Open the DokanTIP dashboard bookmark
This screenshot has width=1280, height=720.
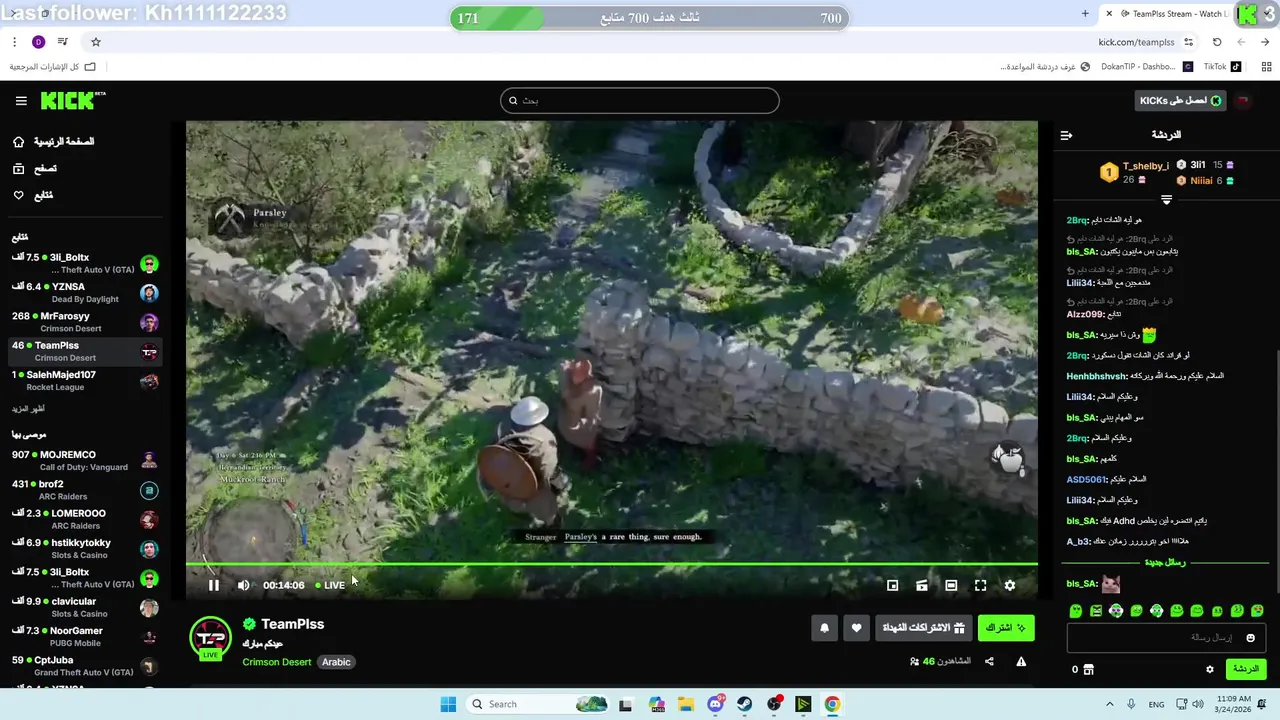coord(1146,67)
